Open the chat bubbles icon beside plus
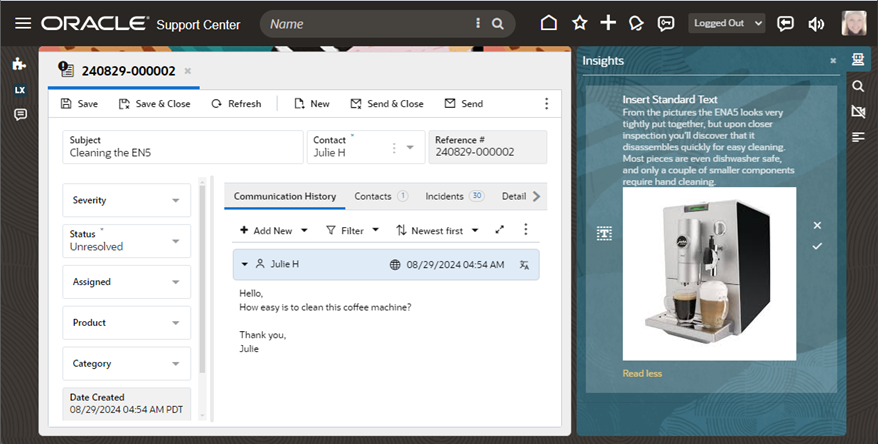Screen dimensions: 878x444 pos(636,24)
